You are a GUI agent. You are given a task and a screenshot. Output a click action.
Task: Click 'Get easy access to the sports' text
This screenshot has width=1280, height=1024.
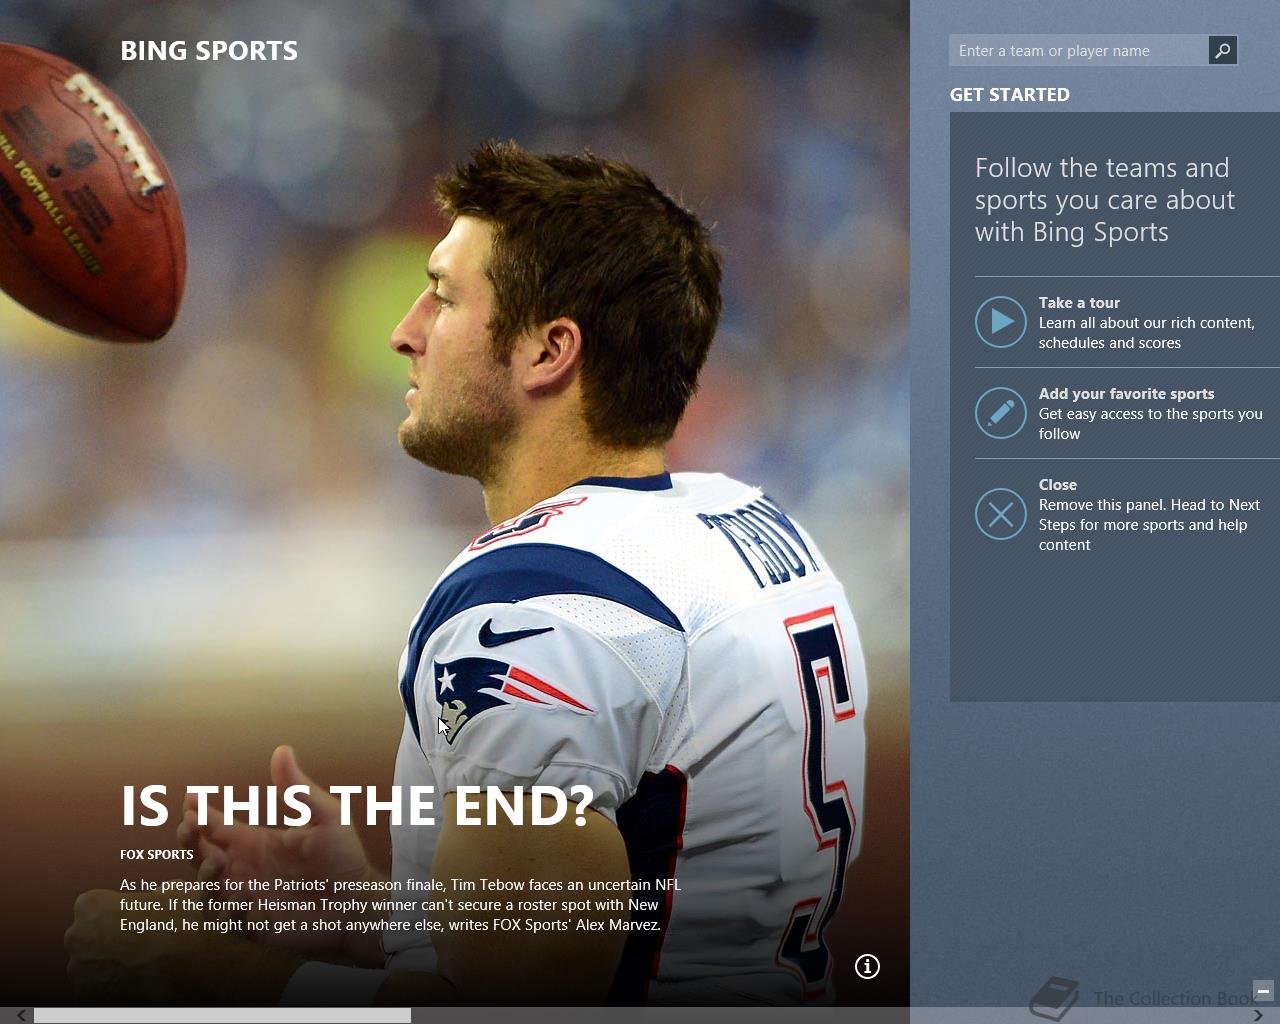1150,423
